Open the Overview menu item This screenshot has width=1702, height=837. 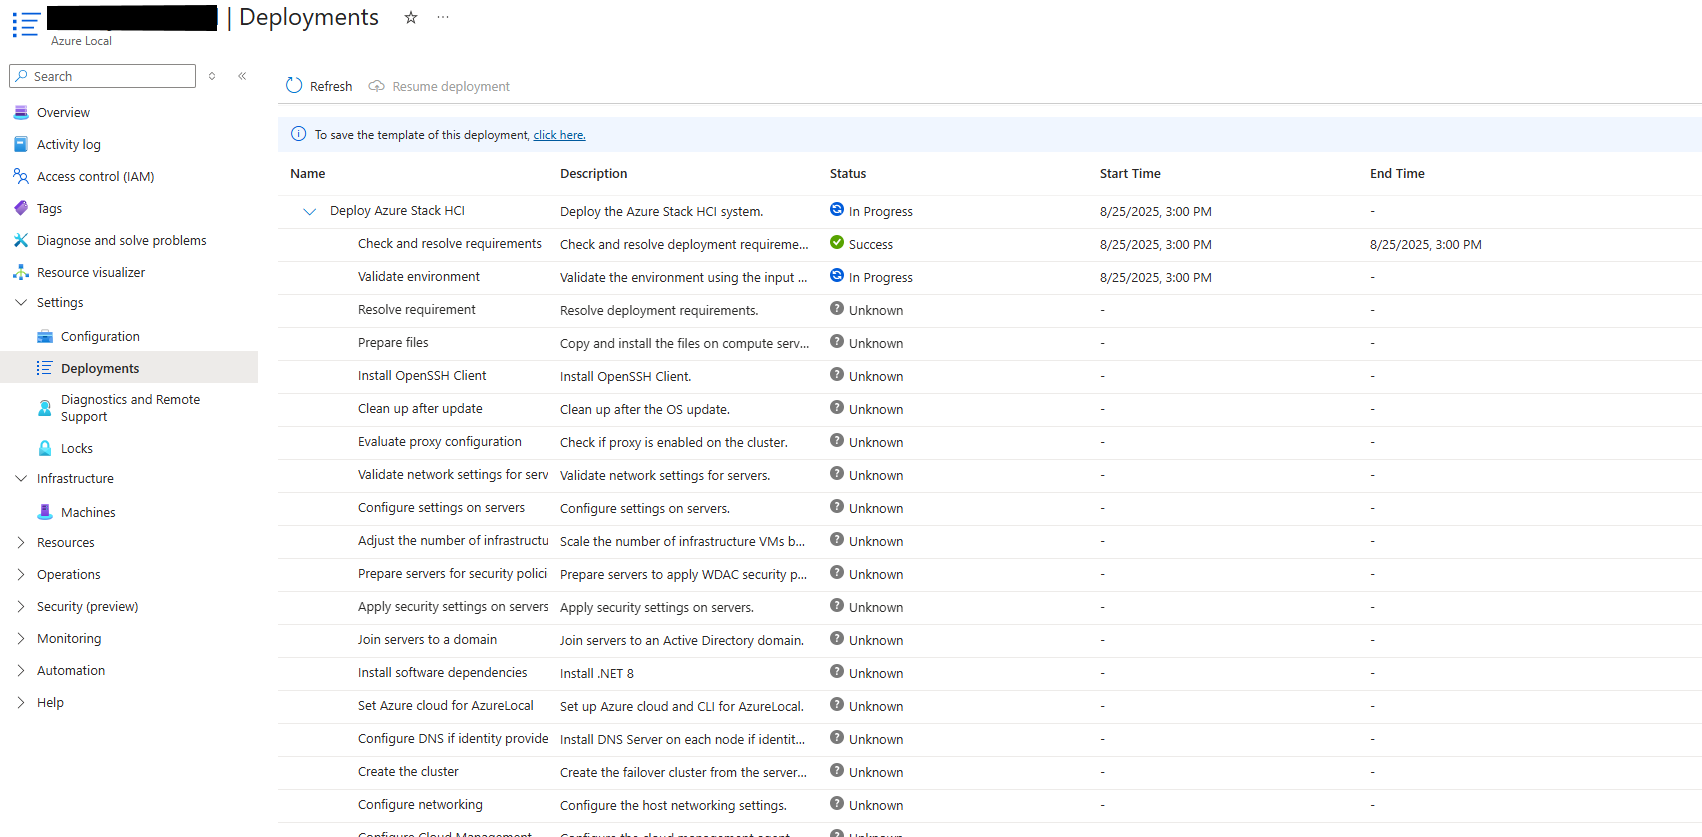pos(63,112)
